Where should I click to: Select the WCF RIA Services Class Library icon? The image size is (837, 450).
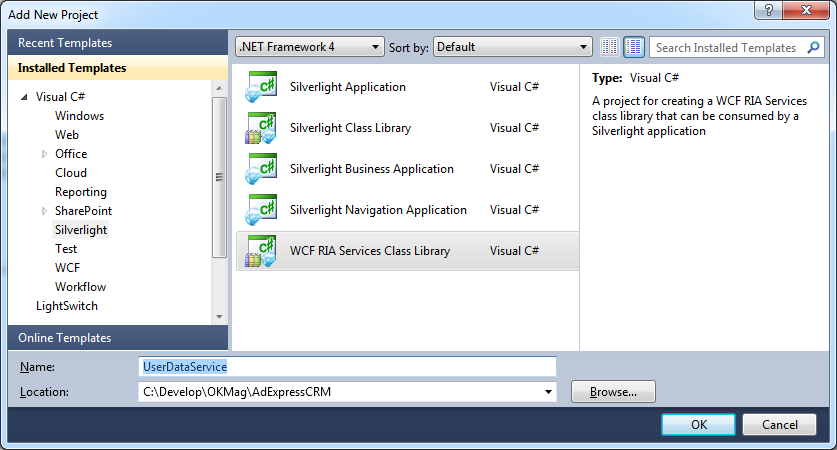pyautogui.click(x=261, y=251)
